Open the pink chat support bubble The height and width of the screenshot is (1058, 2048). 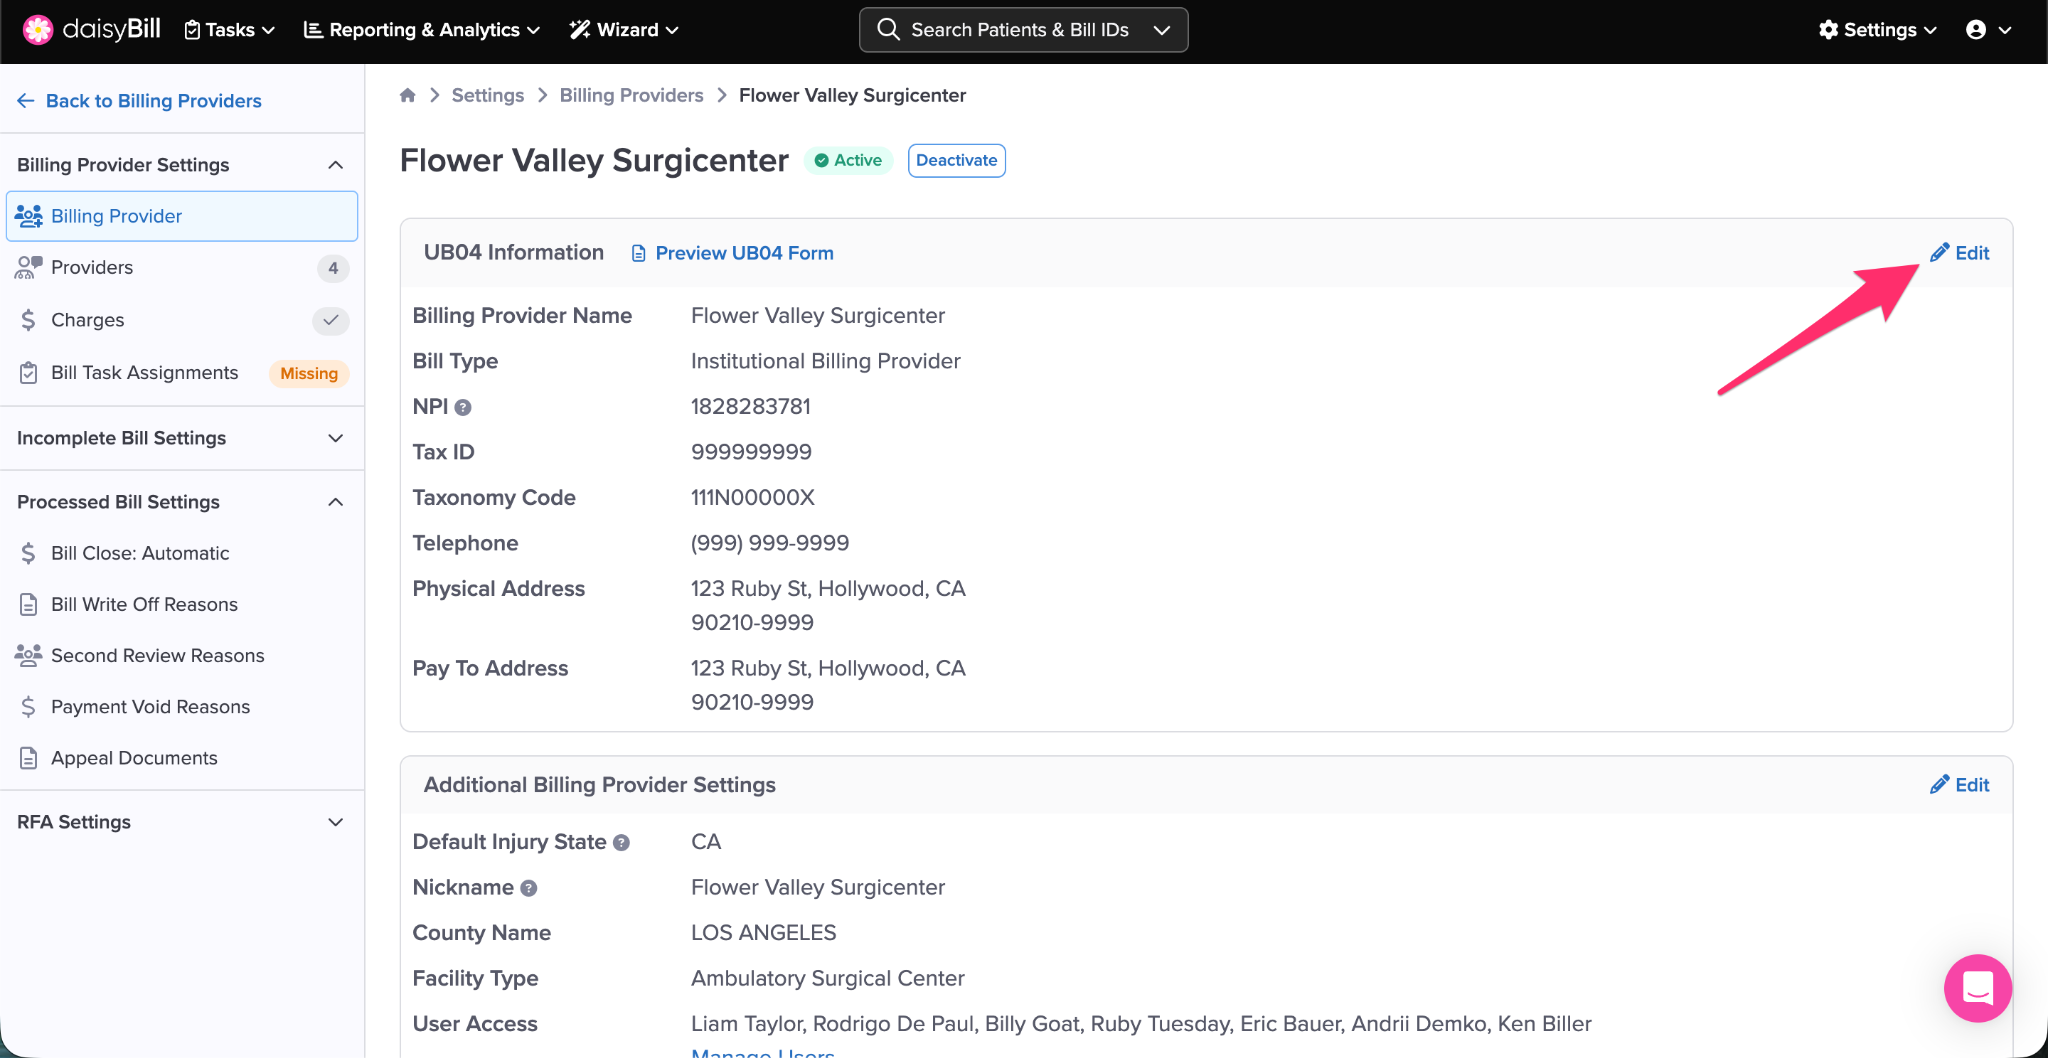pyautogui.click(x=1977, y=988)
